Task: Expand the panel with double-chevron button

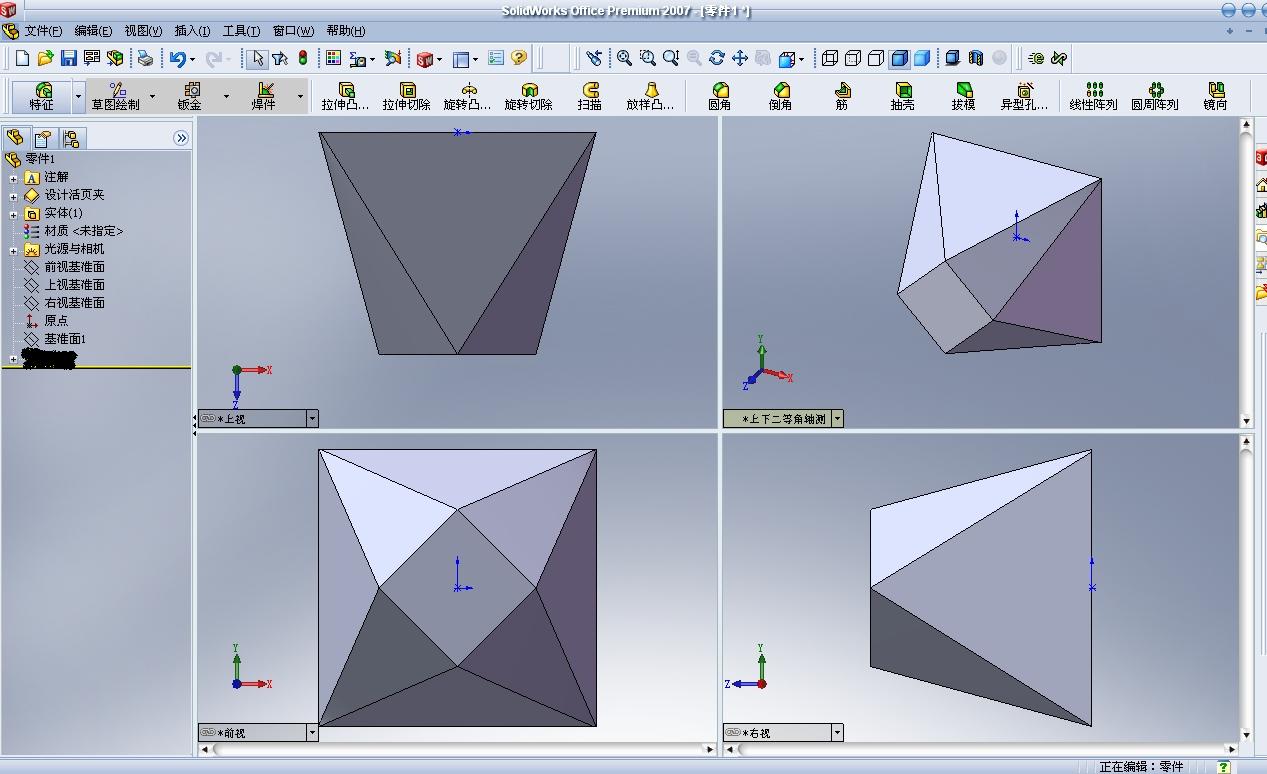Action: point(181,138)
